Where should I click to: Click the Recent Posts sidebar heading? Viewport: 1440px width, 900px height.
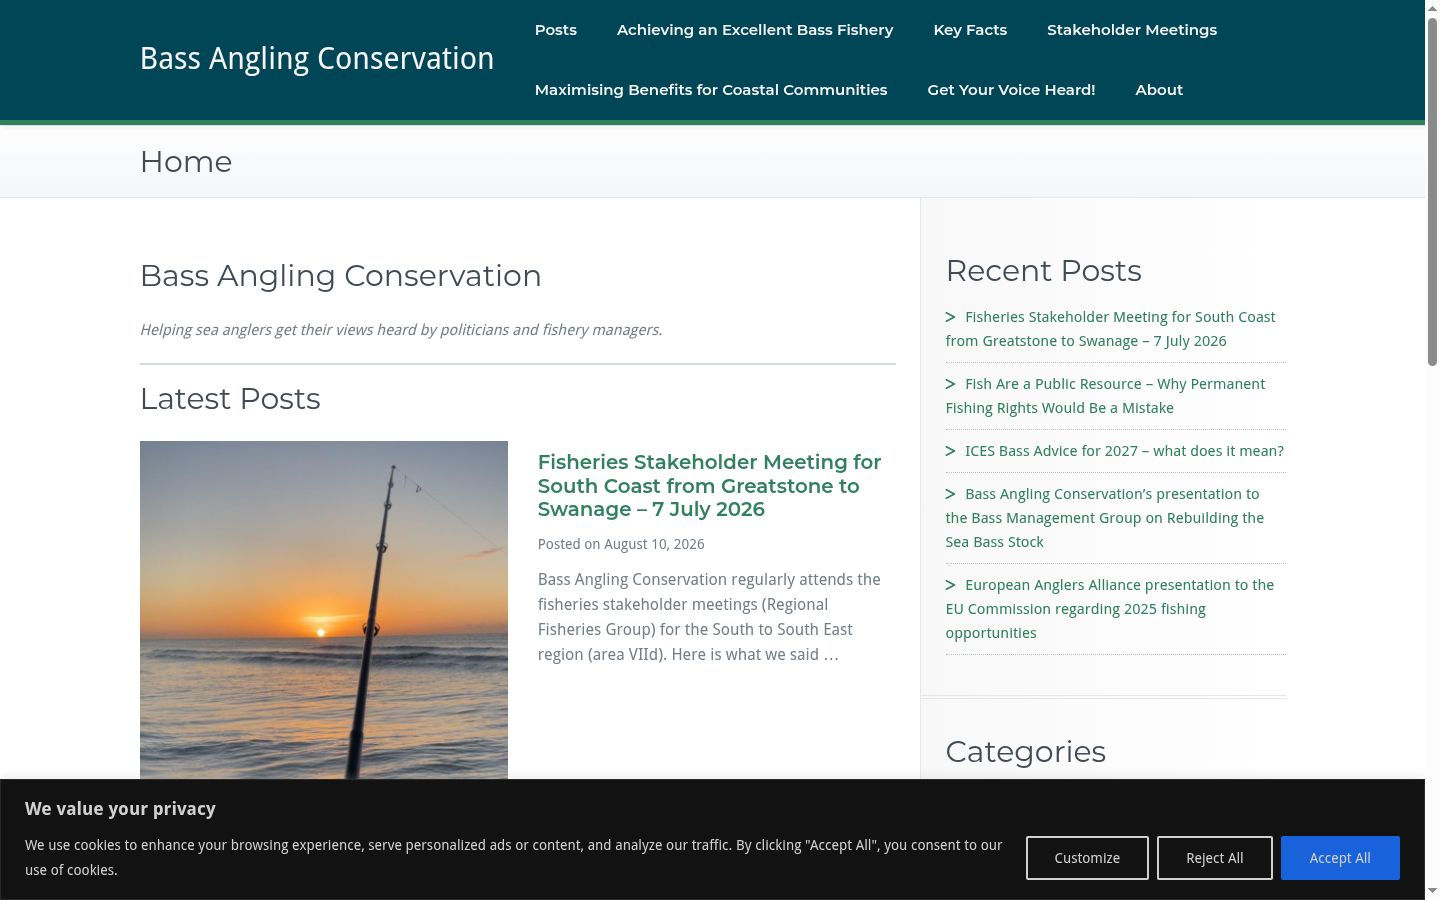point(1043,271)
